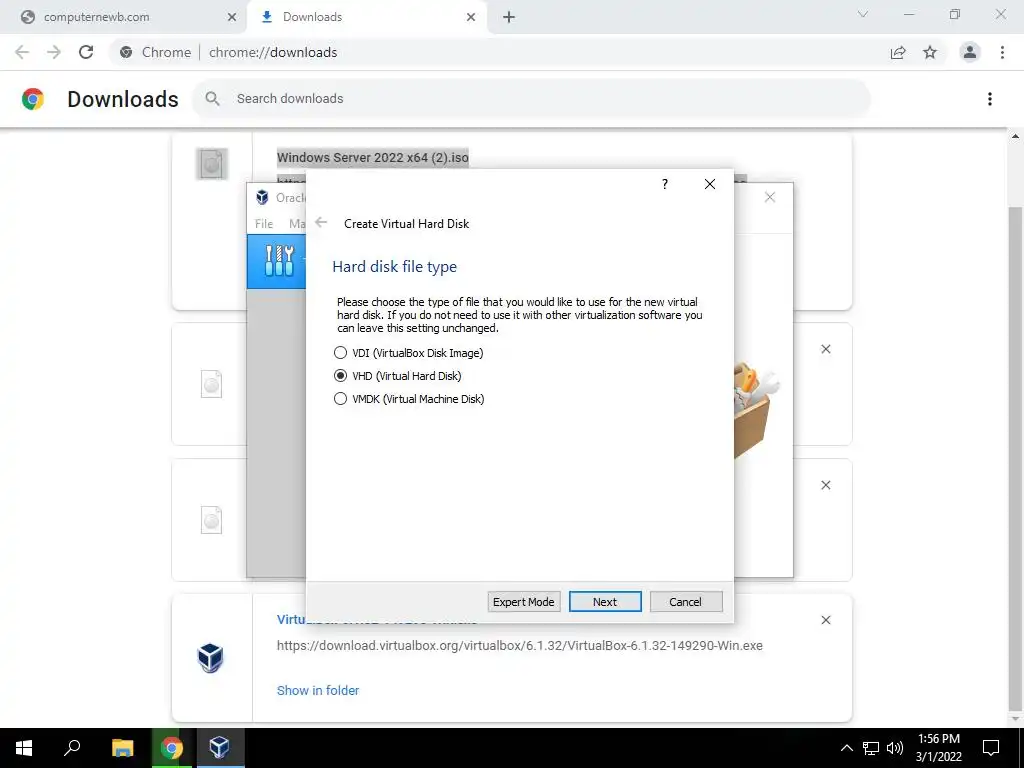Click the VirtualBox cube icon in the title bar
1024x768 pixels.
pos(263,197)
